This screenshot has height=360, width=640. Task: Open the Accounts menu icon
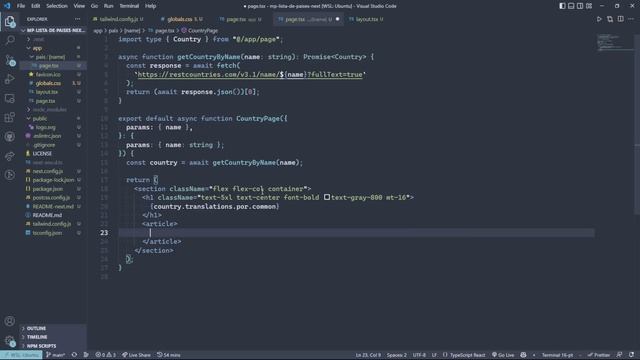[10, 321]
